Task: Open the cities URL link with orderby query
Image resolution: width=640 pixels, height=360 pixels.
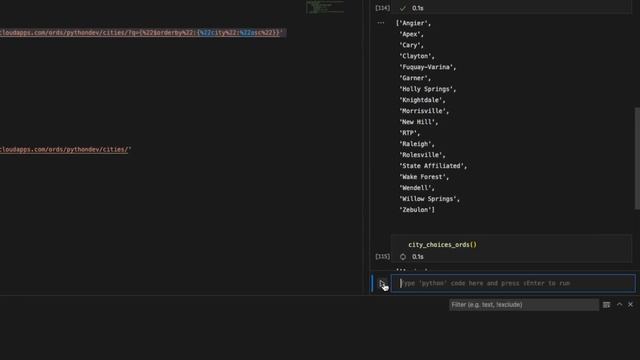Action: tap(141, 32)
